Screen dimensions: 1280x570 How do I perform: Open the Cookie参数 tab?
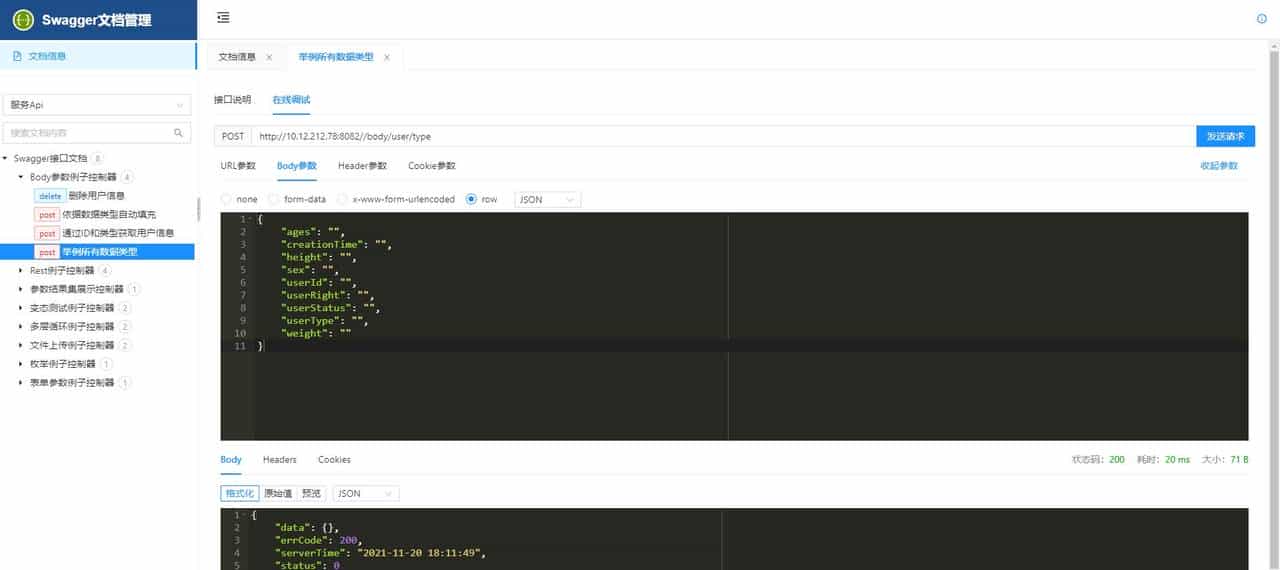click(432, 166)
